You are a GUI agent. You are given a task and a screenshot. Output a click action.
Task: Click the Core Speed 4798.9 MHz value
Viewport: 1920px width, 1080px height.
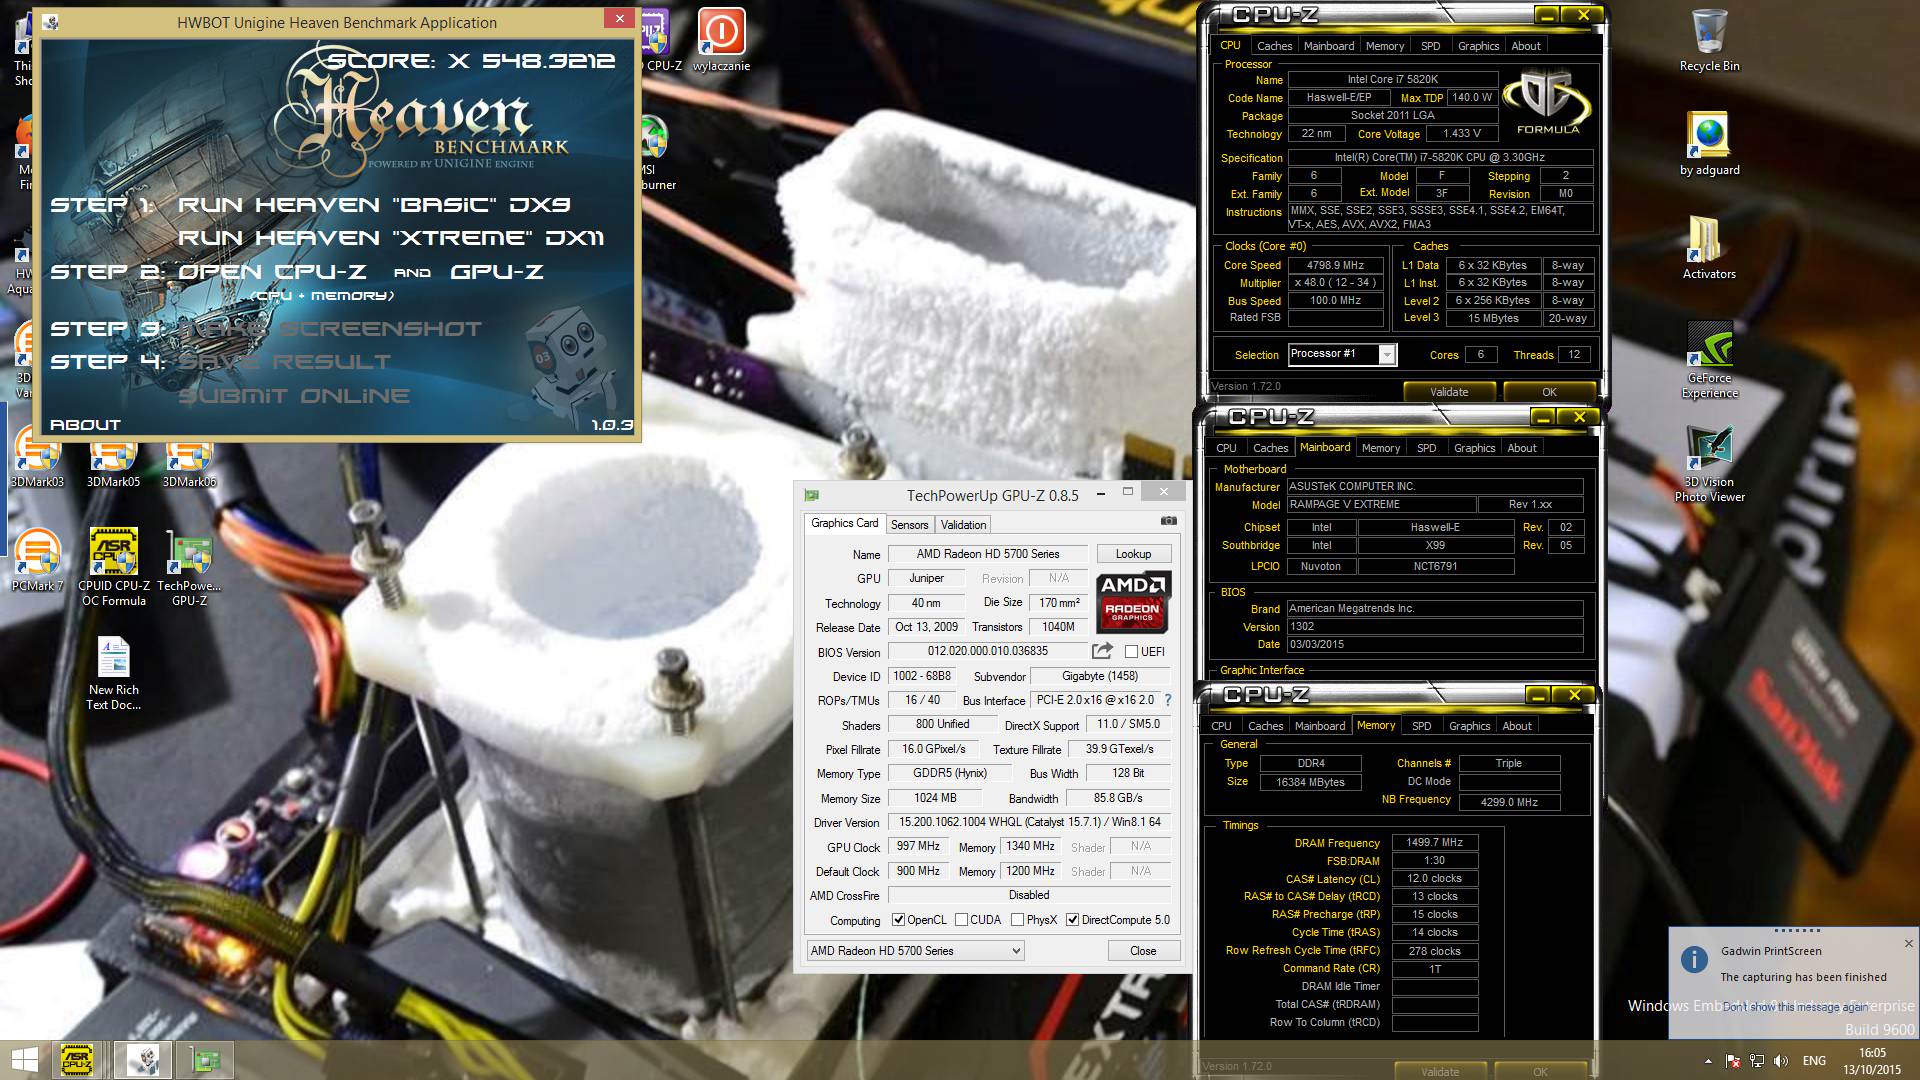pos(1335,265)
